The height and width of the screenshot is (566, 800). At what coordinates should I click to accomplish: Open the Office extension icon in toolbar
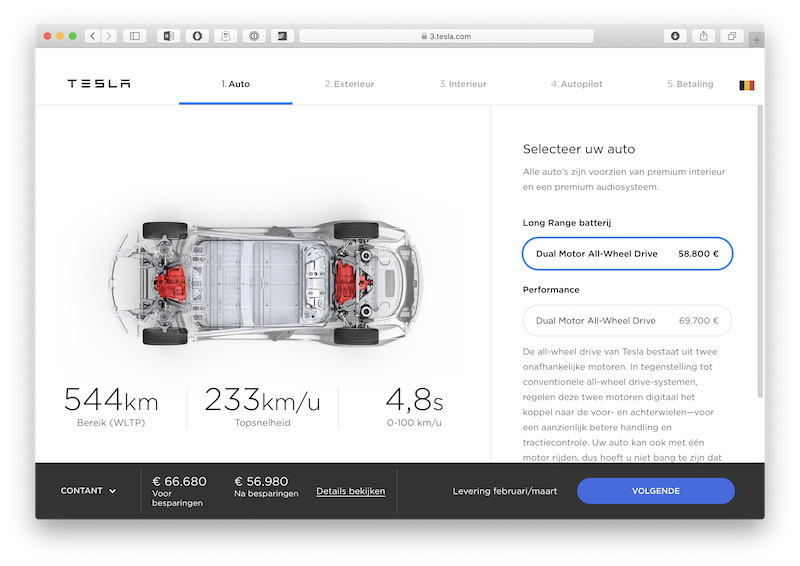coord(168,36)
